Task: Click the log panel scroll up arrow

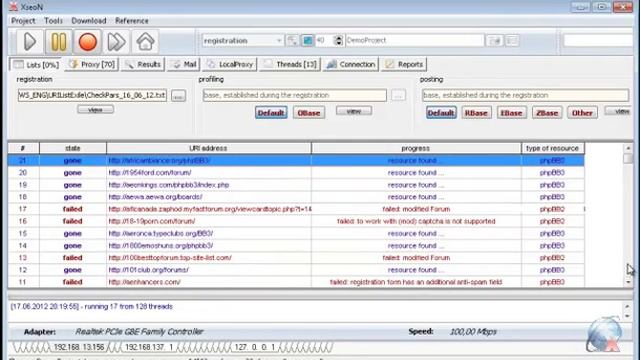Action: coord(627,306)
